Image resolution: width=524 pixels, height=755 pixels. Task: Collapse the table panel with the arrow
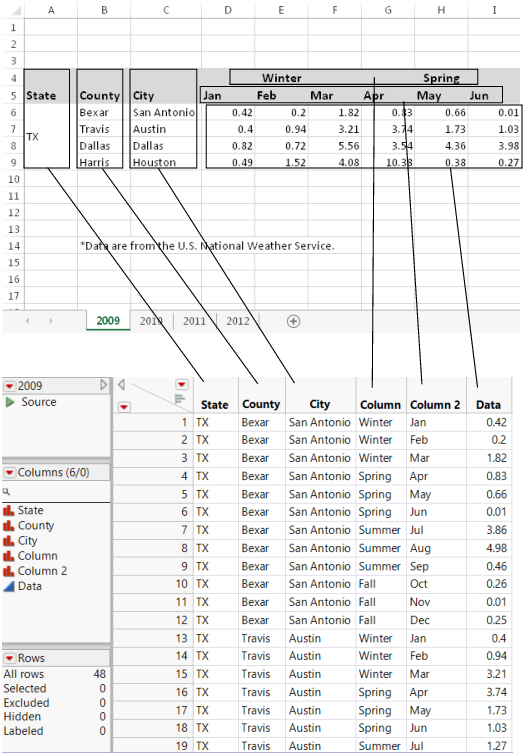point(104,385)
